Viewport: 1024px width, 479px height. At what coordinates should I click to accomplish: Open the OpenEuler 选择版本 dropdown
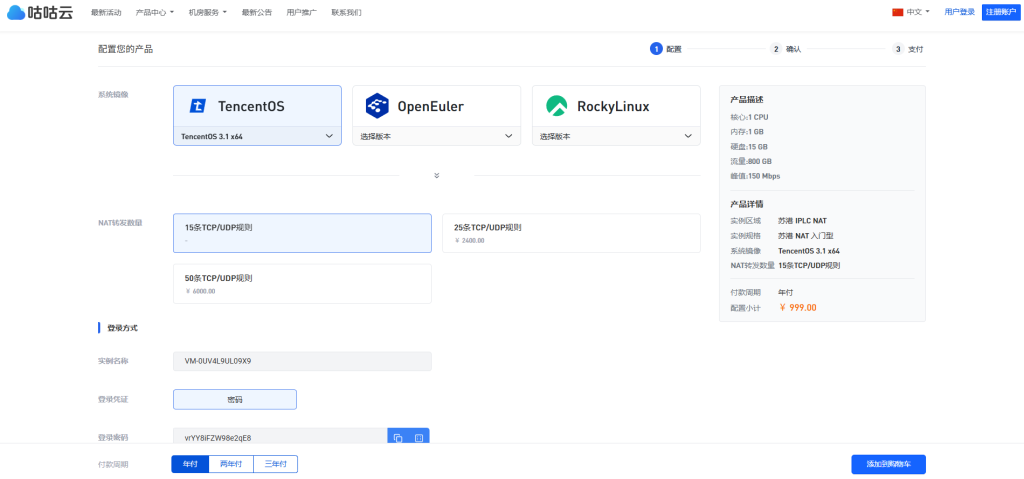436,136
